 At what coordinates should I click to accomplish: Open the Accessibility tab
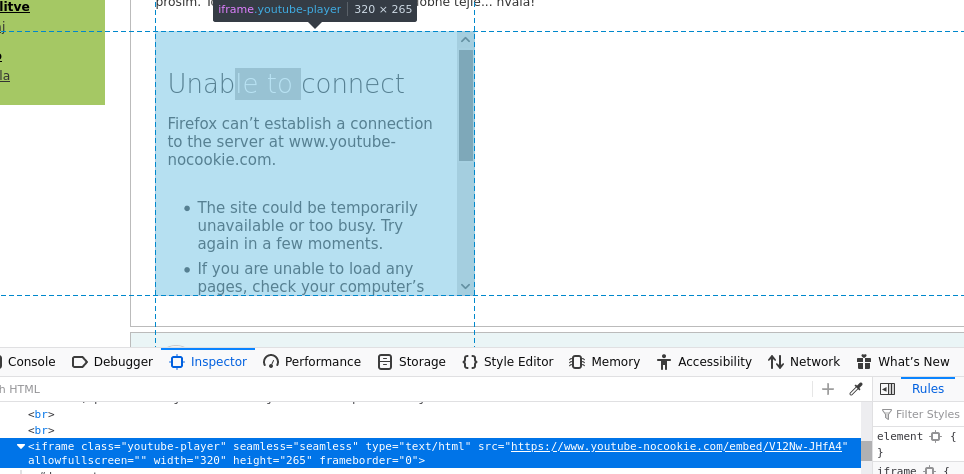point(704,362)
